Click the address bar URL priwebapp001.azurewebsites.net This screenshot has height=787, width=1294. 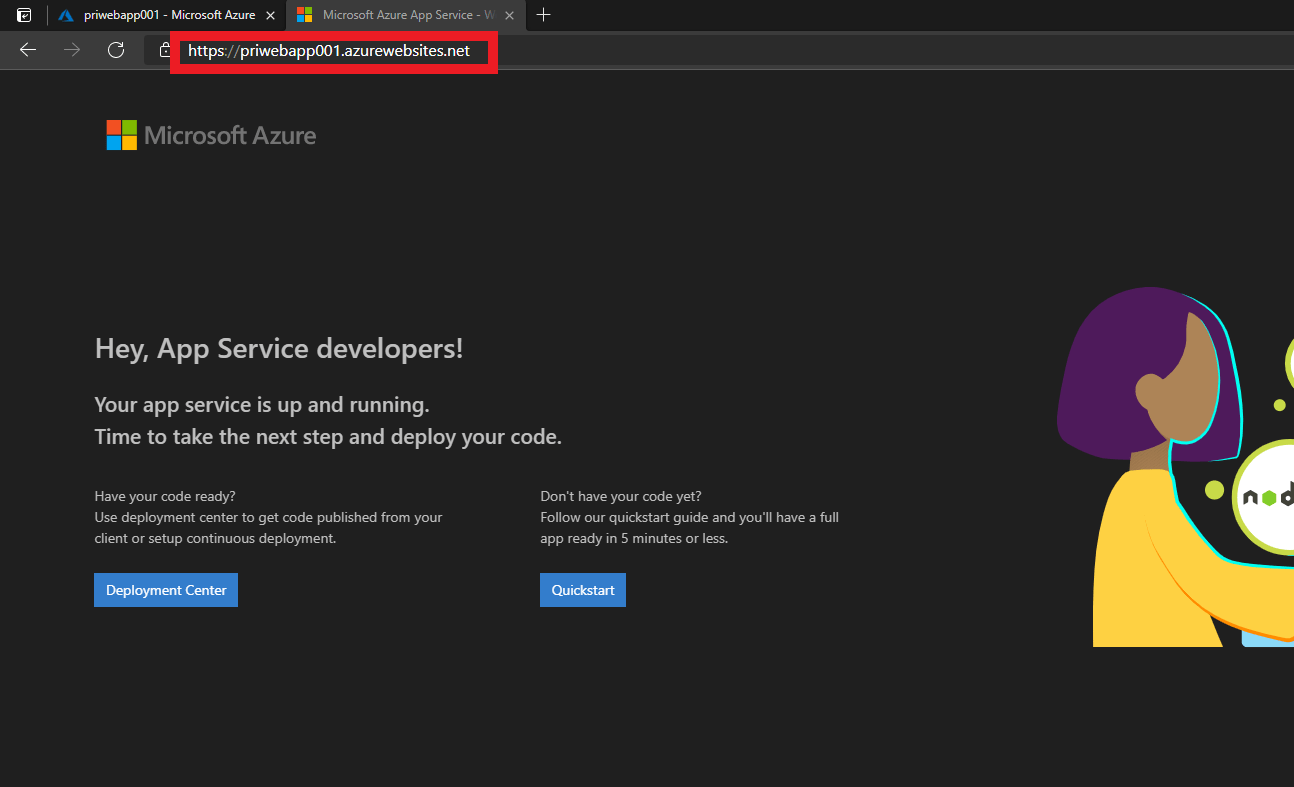point(329,51)
